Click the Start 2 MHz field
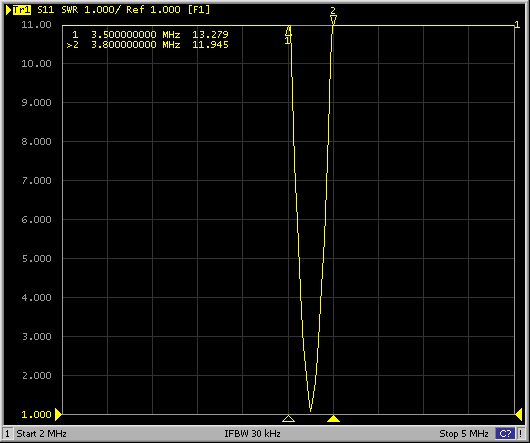The height and width of the screenshot is (443, 530). tap(42, 434)
